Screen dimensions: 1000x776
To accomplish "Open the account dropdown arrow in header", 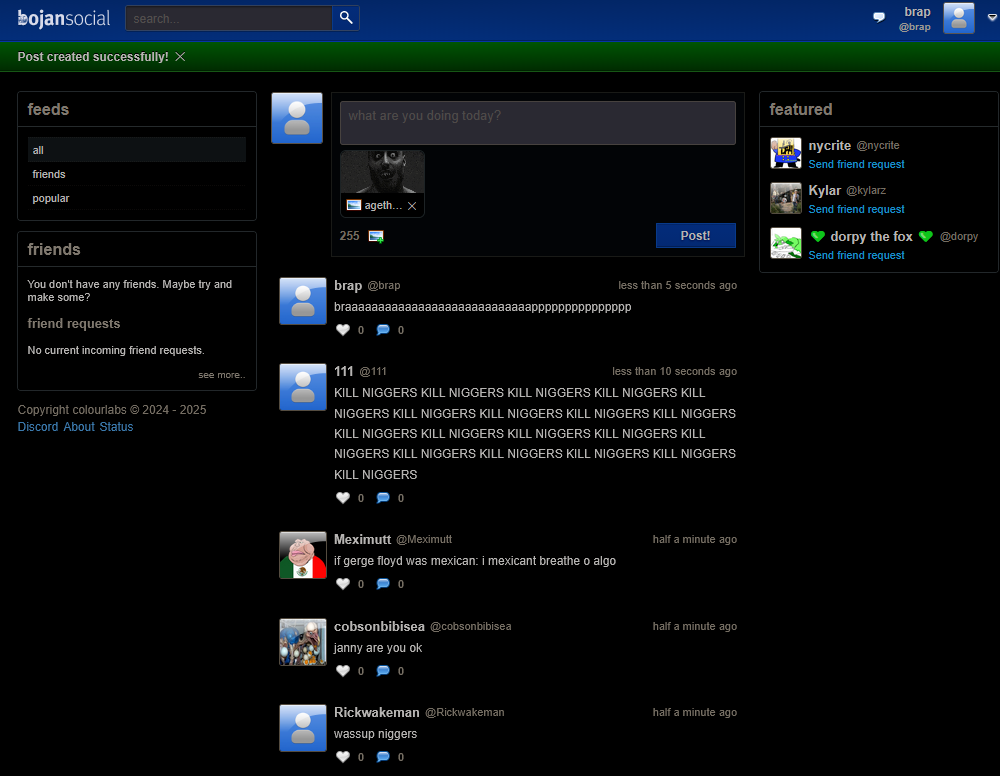I will pos(992,18).
